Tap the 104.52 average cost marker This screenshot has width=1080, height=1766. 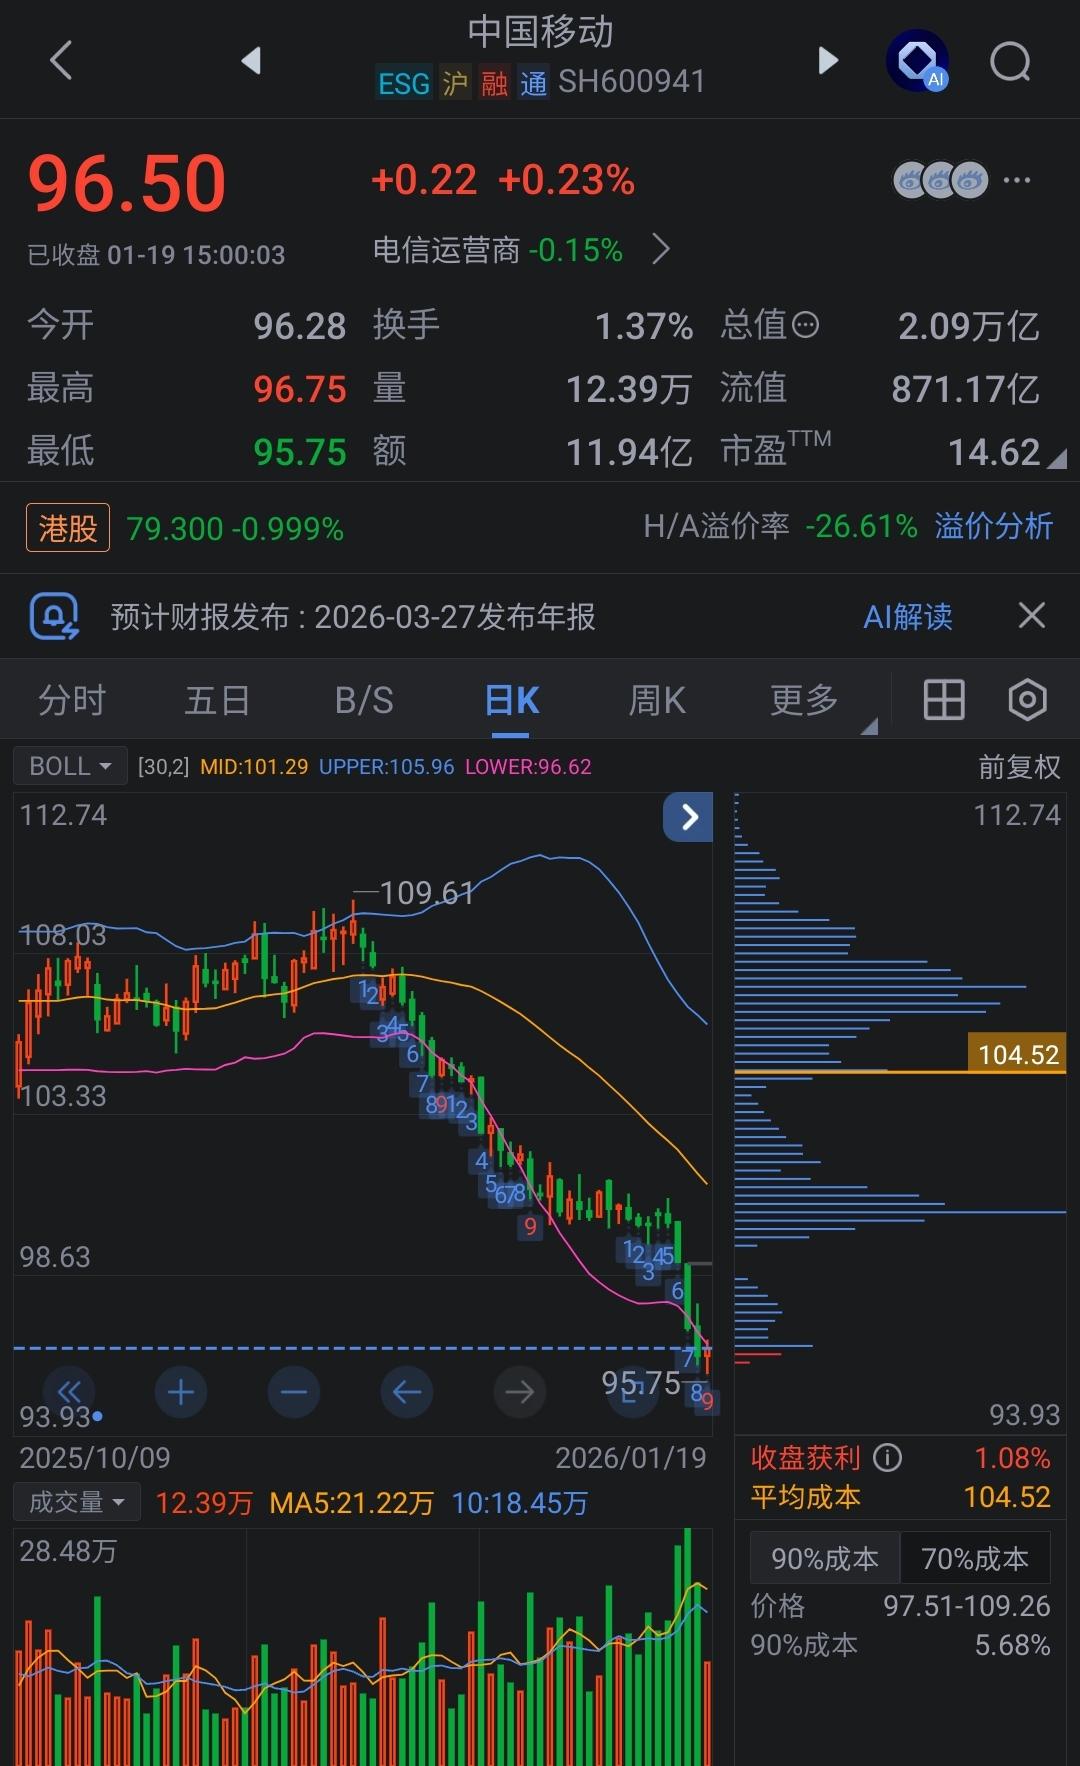[1017, 1053]
